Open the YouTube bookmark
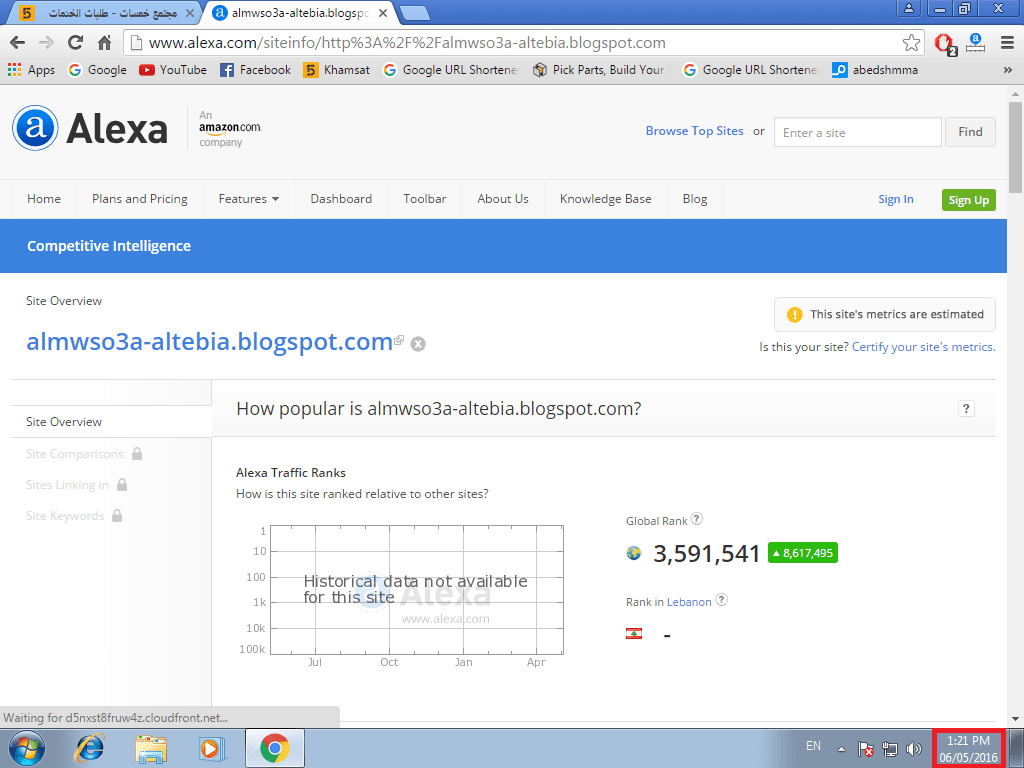The width and height of the screenshot is (1024, 768). click(x=173, y=70)
